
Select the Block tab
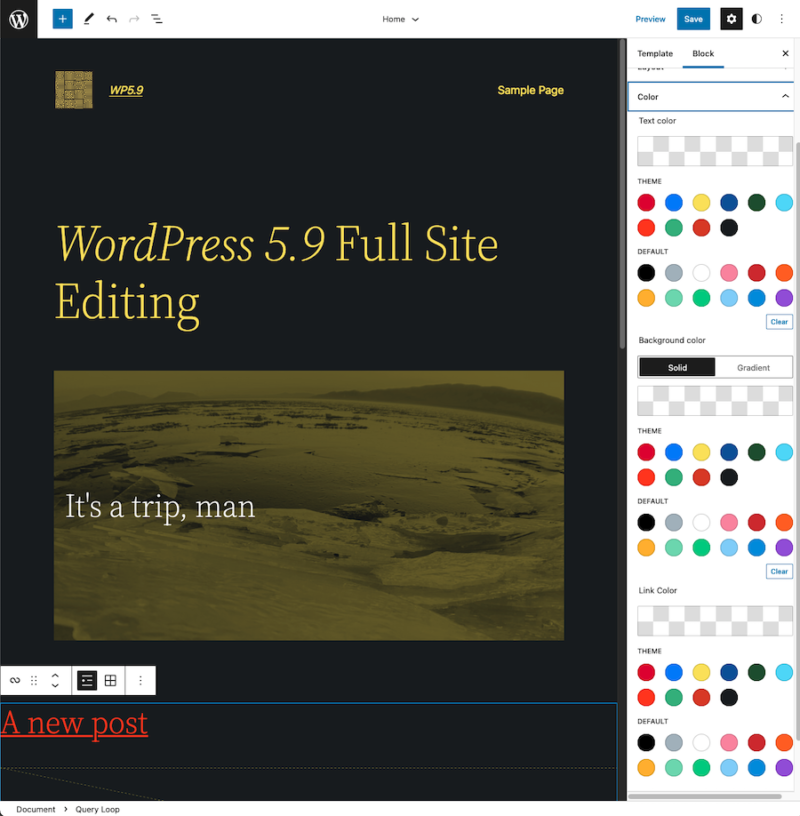tap(703, 54)
